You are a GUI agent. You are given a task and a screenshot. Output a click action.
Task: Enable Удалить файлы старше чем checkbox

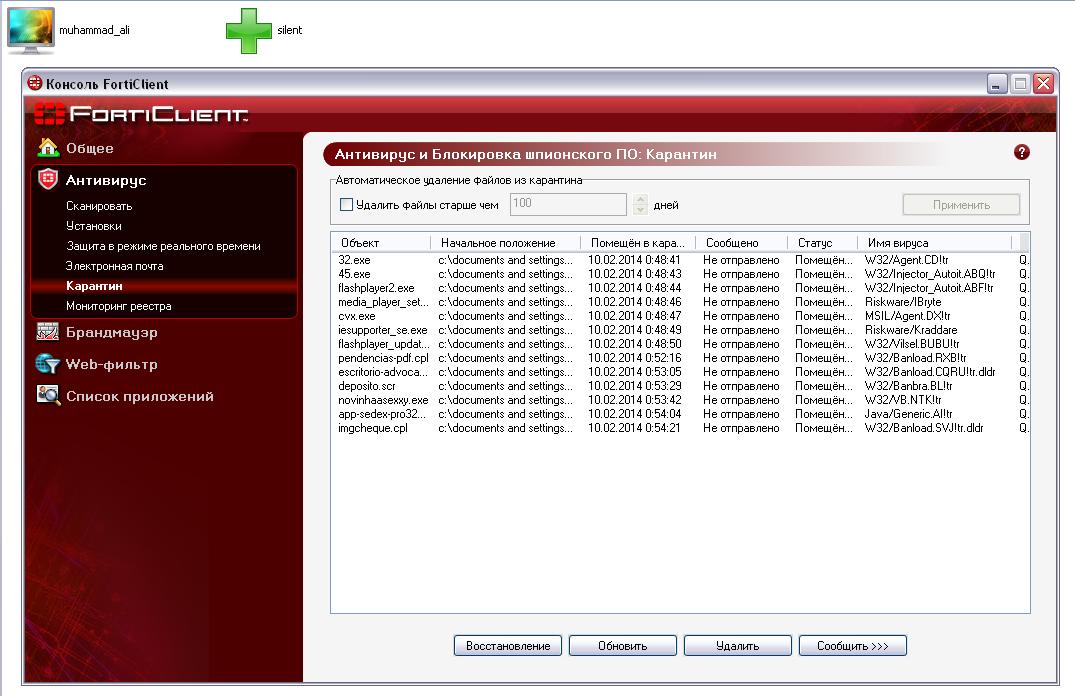[x=347, y=204]
